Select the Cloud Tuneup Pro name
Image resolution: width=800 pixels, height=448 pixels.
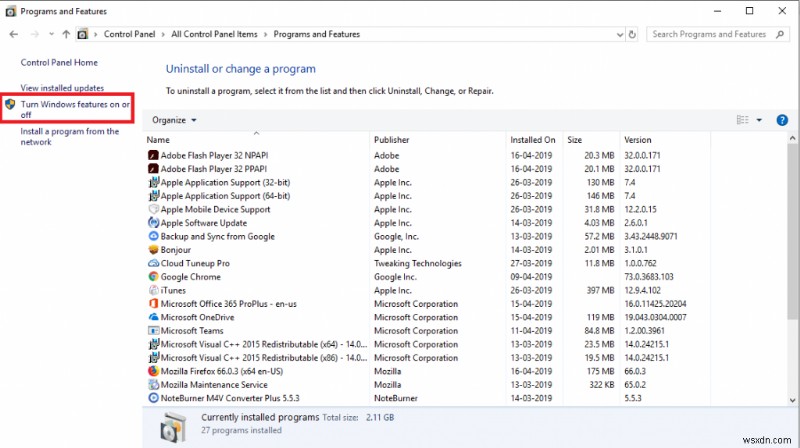pyautogui.click(x=195, y=263)
